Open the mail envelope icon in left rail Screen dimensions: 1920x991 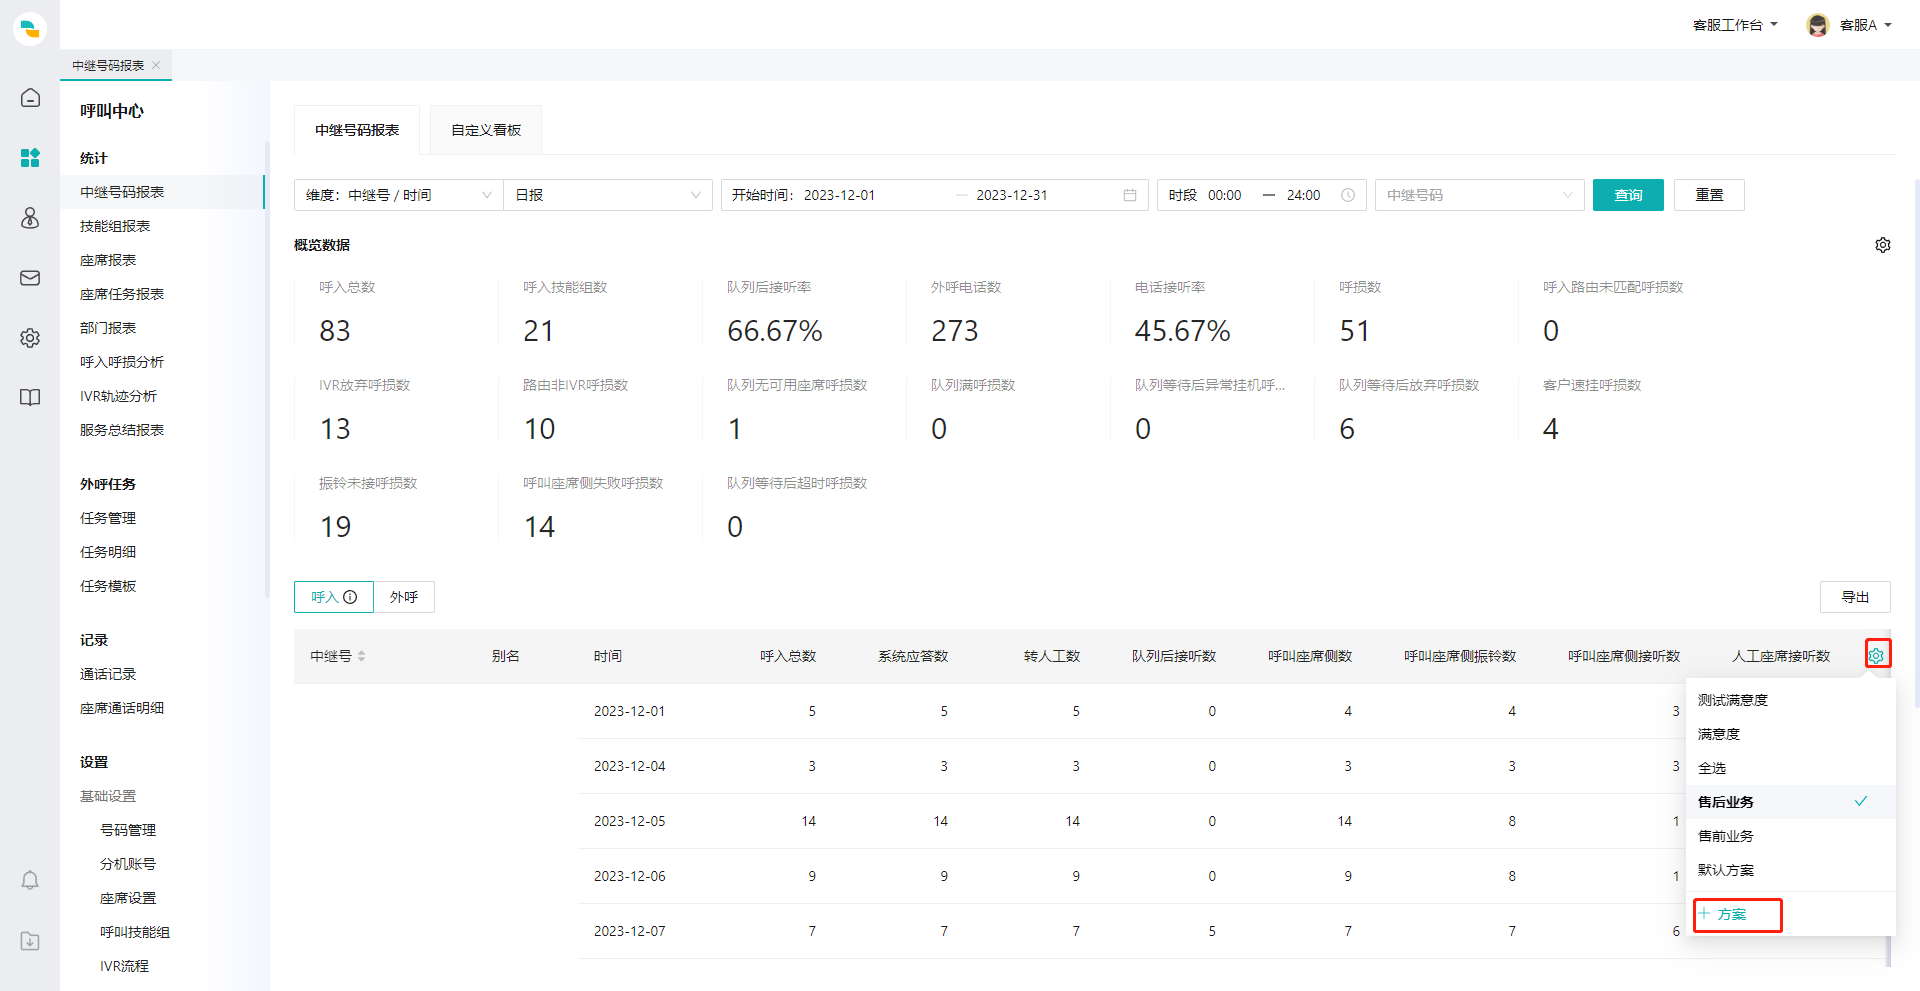[30, 278]
